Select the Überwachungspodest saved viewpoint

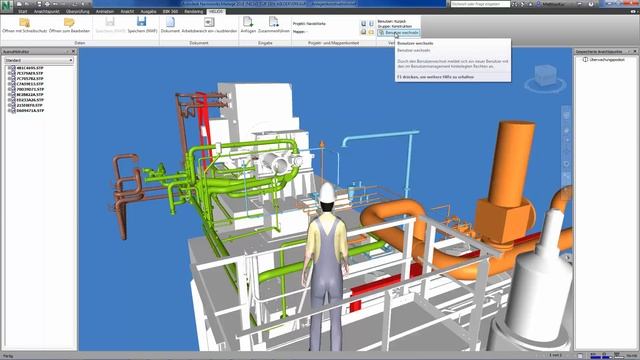(x=606, y=60)
